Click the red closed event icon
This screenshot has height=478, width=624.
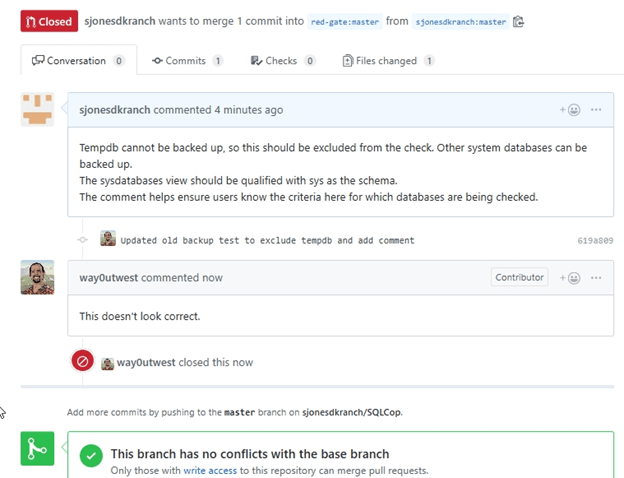83,361
